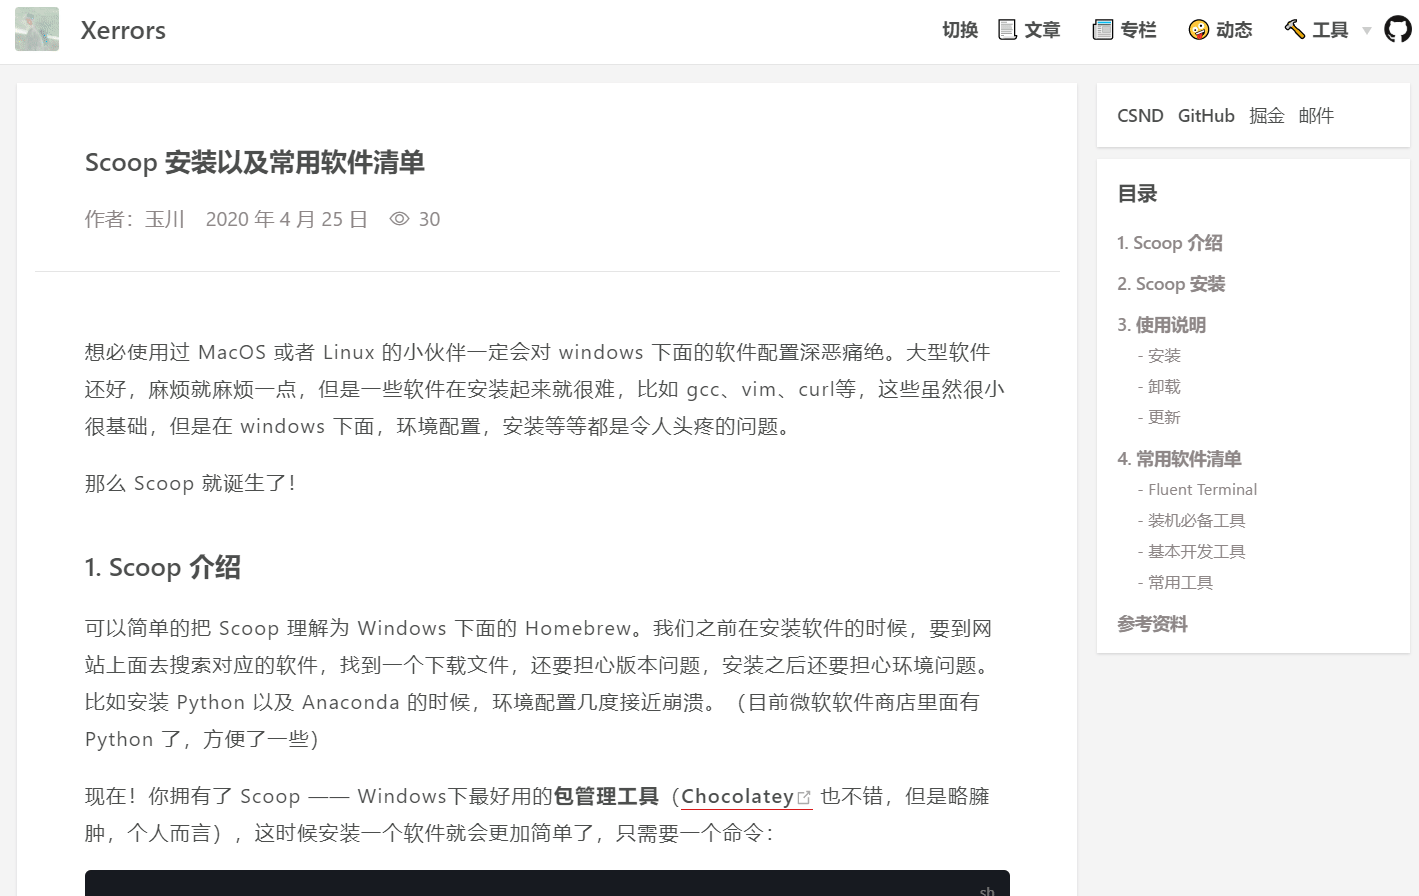This screenshot has height=896, width=1419.
Task: Click the 邮件 sidebar link
Action: coord(1316,115)
